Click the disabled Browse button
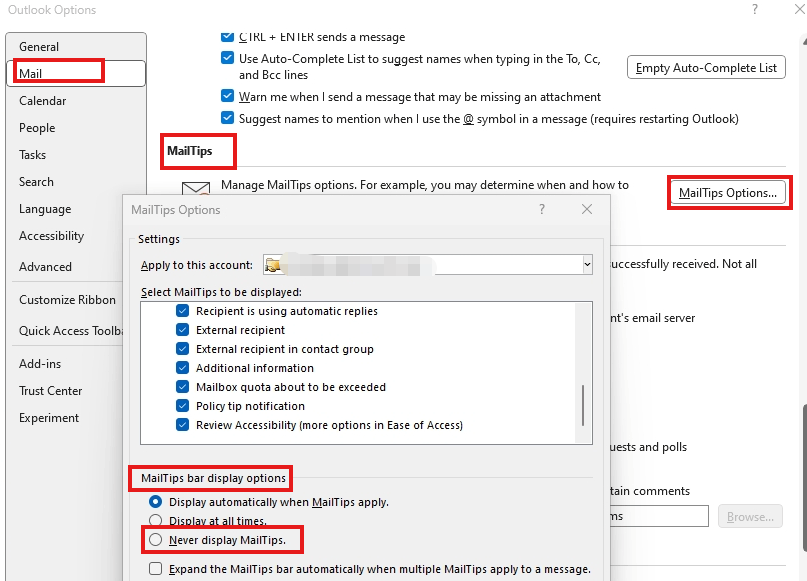 (x=750, y=516)
